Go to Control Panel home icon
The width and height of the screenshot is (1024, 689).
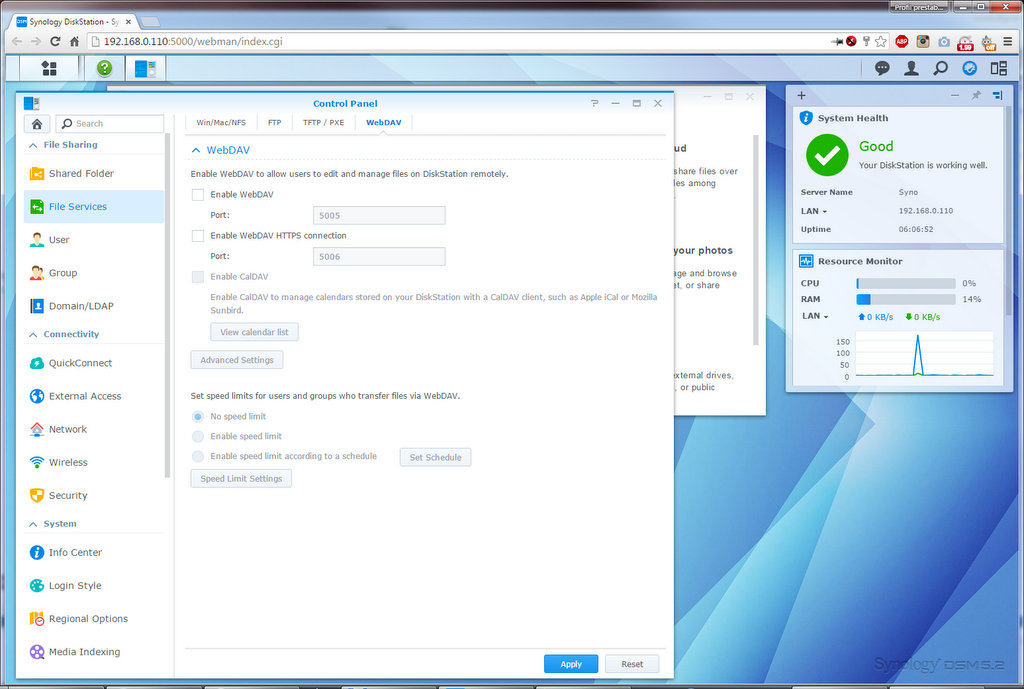(37, 123)
